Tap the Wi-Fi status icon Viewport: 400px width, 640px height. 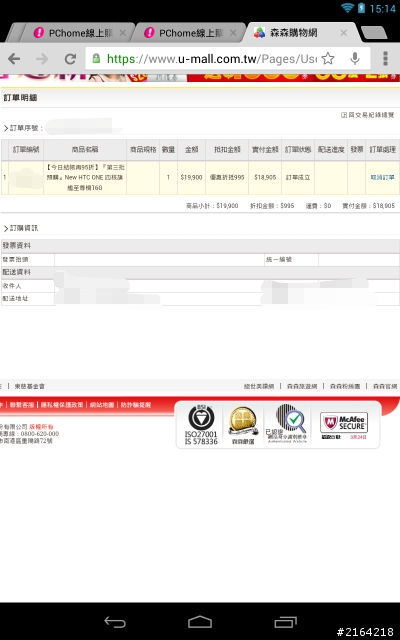tap(347, 8)
